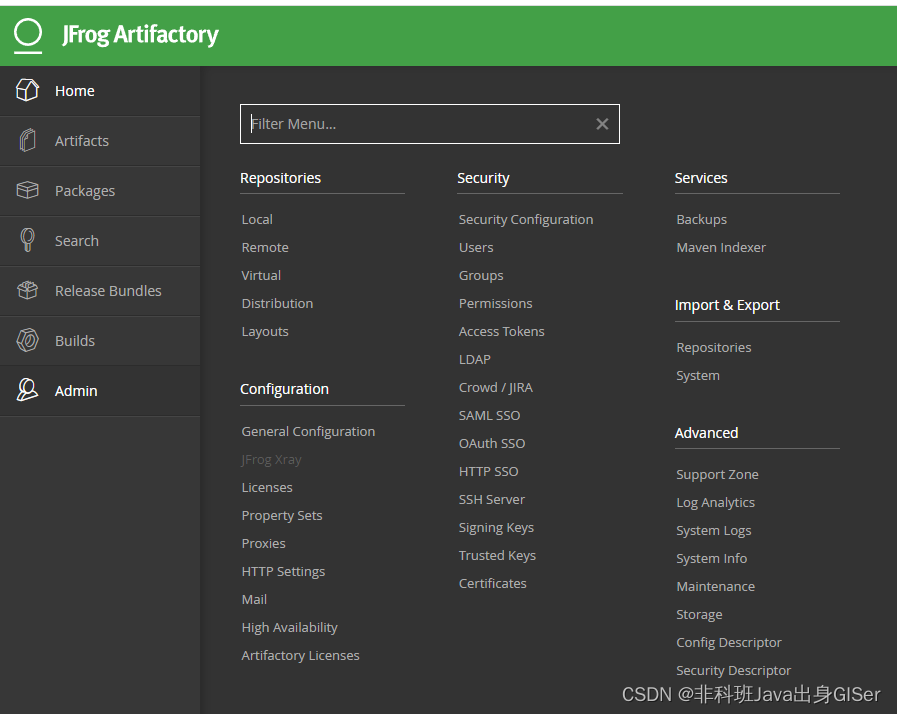Open Artifactory Licenses
The width and height of the screenshot is (897, 714).
click(300, 656)
